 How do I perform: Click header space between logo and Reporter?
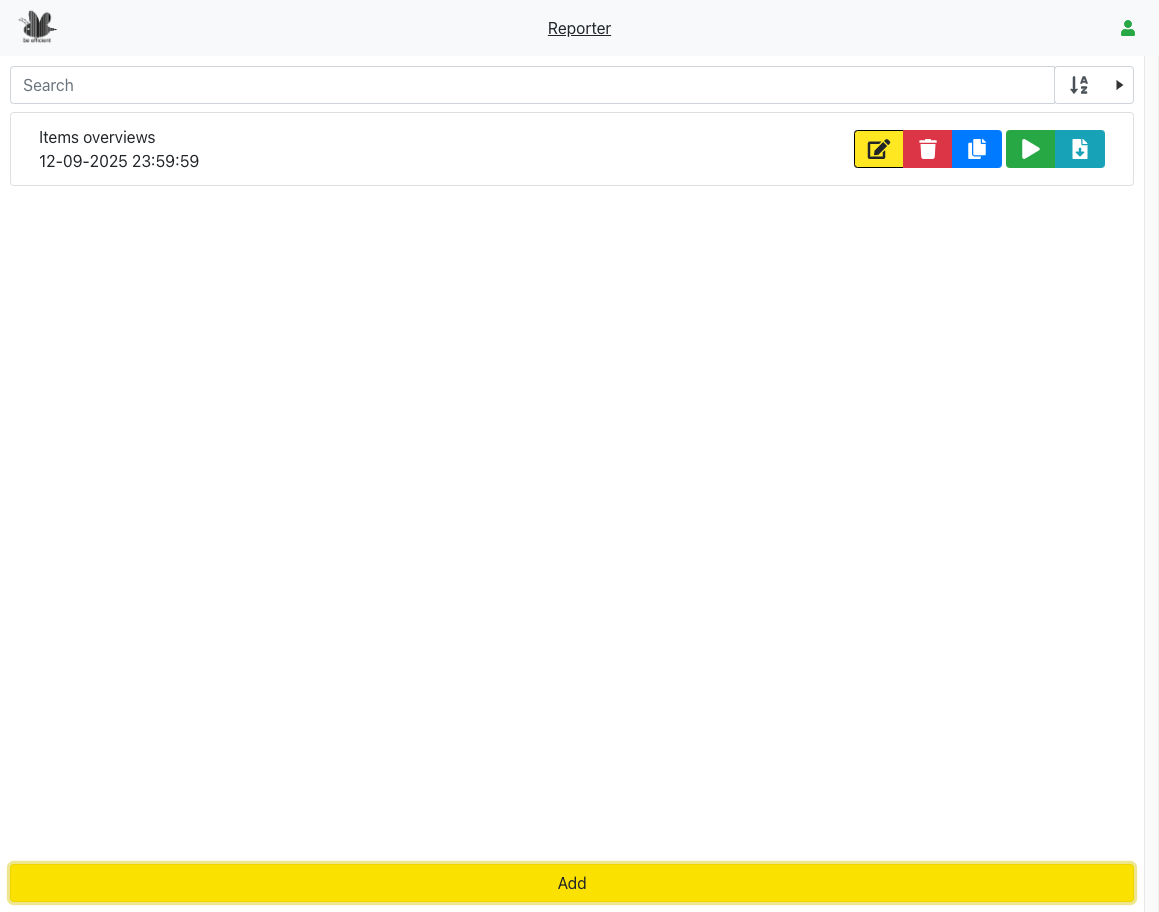(x=300, y=28)
